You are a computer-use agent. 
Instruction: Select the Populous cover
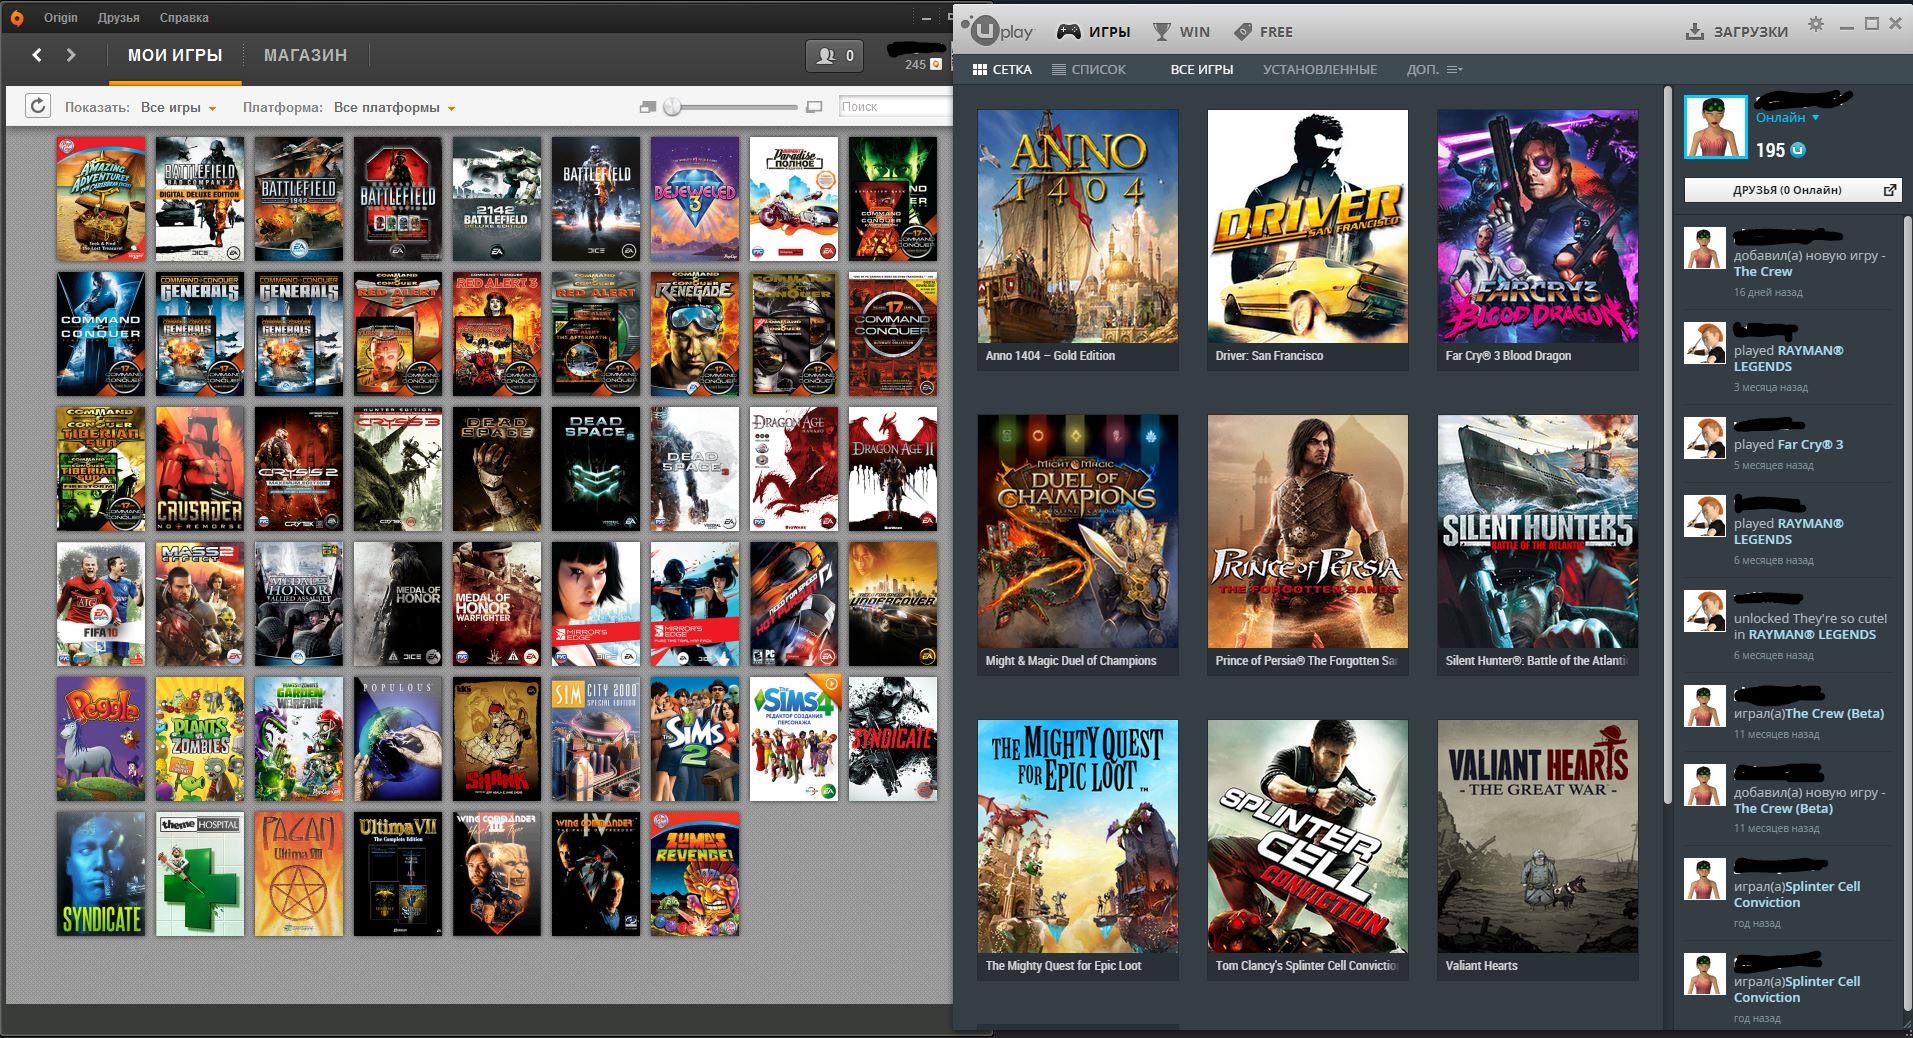click(398, 739)
